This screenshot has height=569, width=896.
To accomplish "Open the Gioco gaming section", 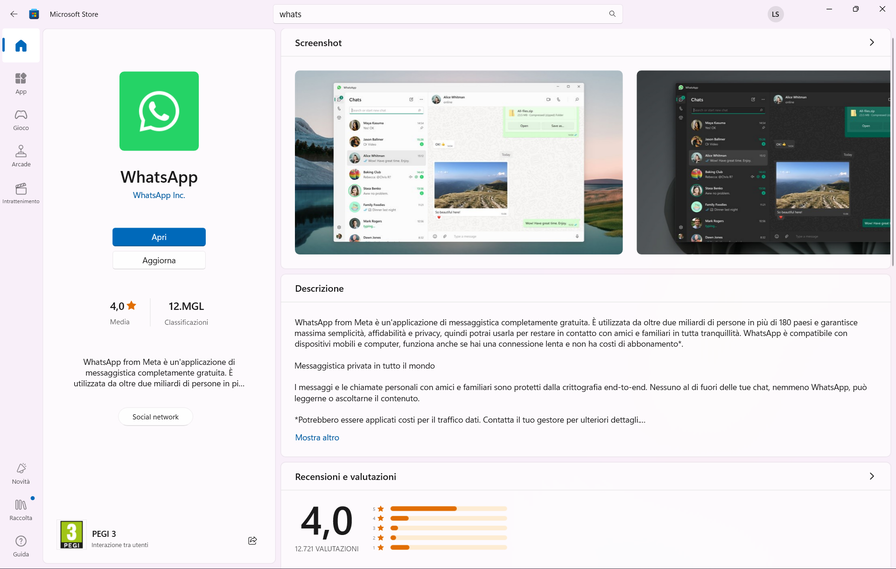I will [21, 119].
